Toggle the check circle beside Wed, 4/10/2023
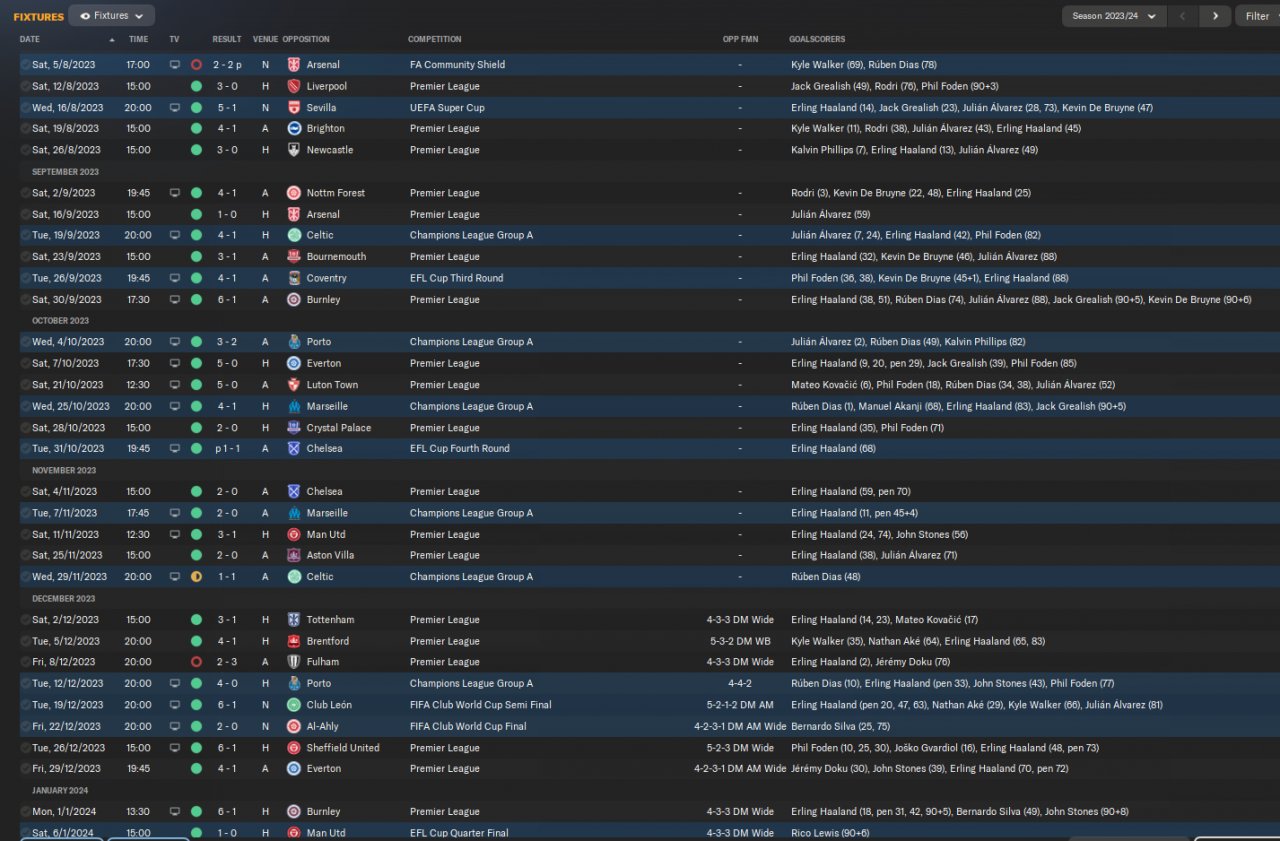This screenshot has width=1280, height=841. click(25, 342)
